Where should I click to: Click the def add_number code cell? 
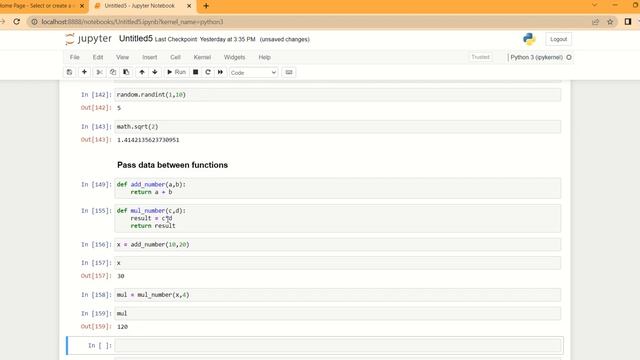click(x=338, y=188)
